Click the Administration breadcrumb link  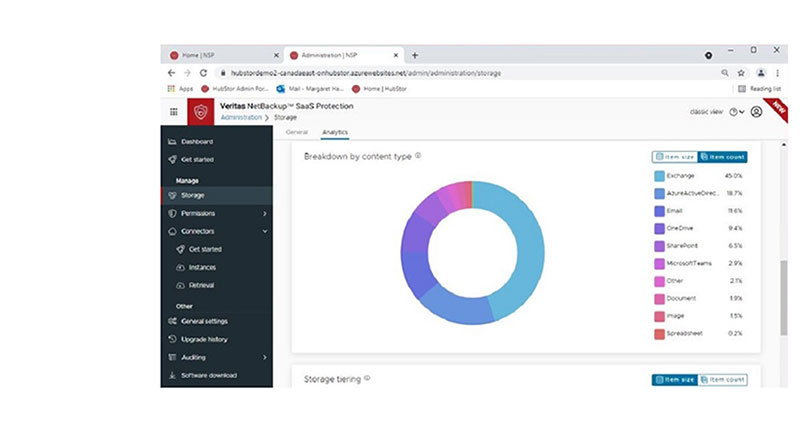[x=241, y=117]
